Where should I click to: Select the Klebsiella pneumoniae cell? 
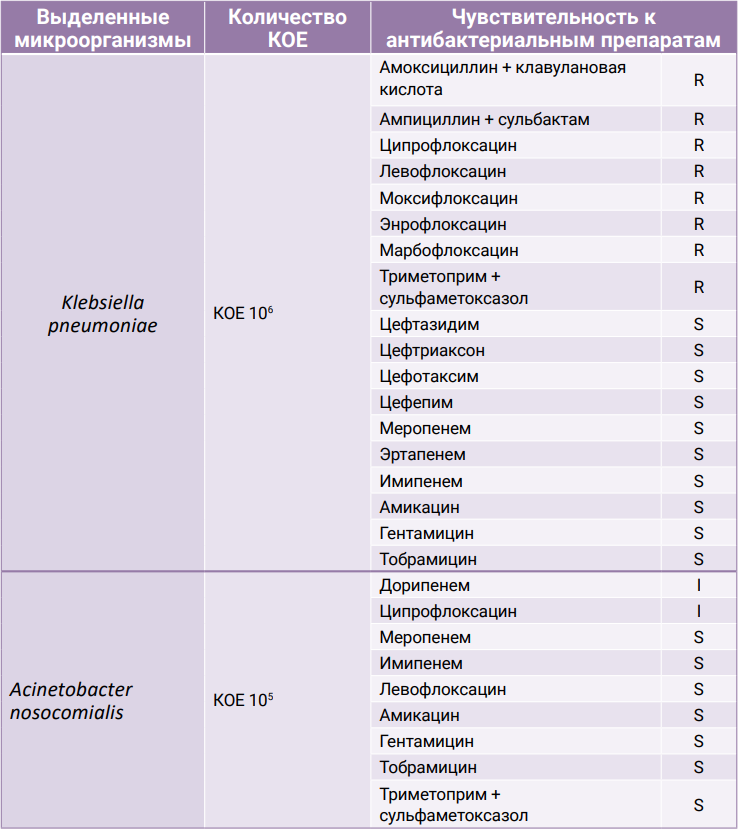[102, 313]
